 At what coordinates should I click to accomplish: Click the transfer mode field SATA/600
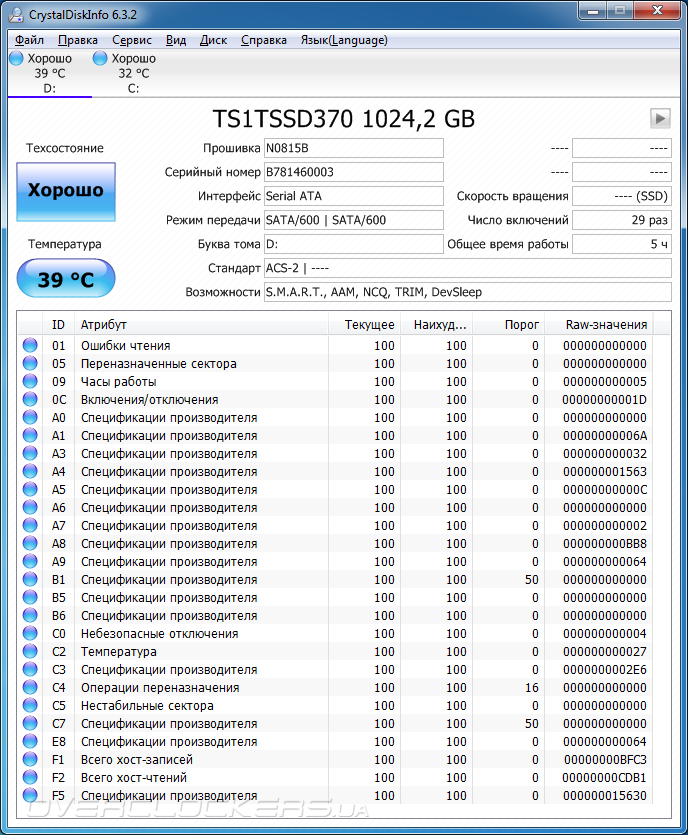pyautogui.click(x=354, y=220)
